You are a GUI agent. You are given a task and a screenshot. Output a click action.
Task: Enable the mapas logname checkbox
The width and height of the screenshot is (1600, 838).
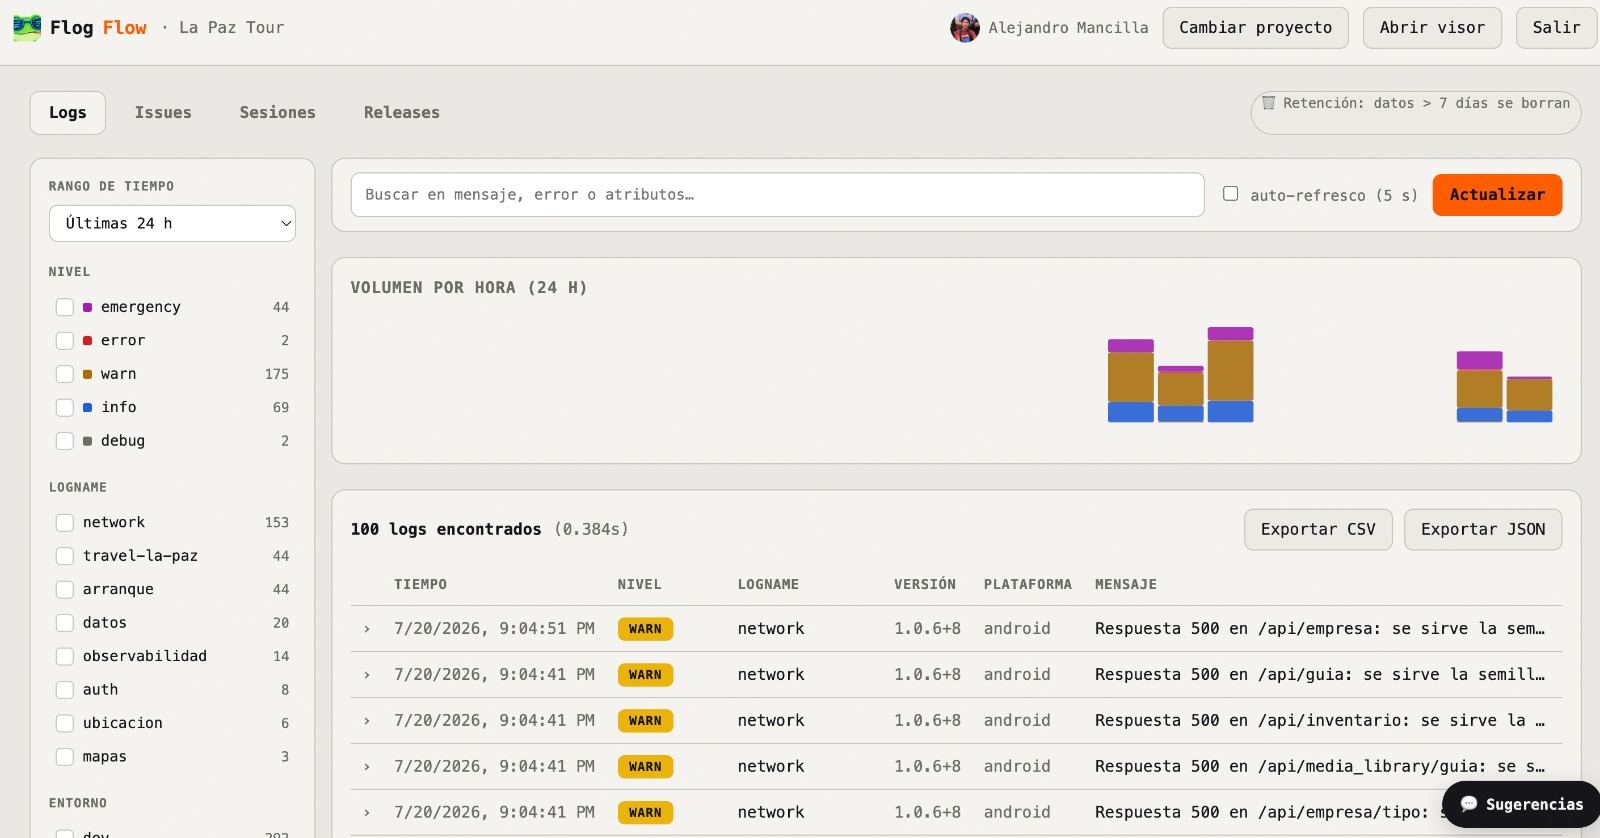click(65, 757)
